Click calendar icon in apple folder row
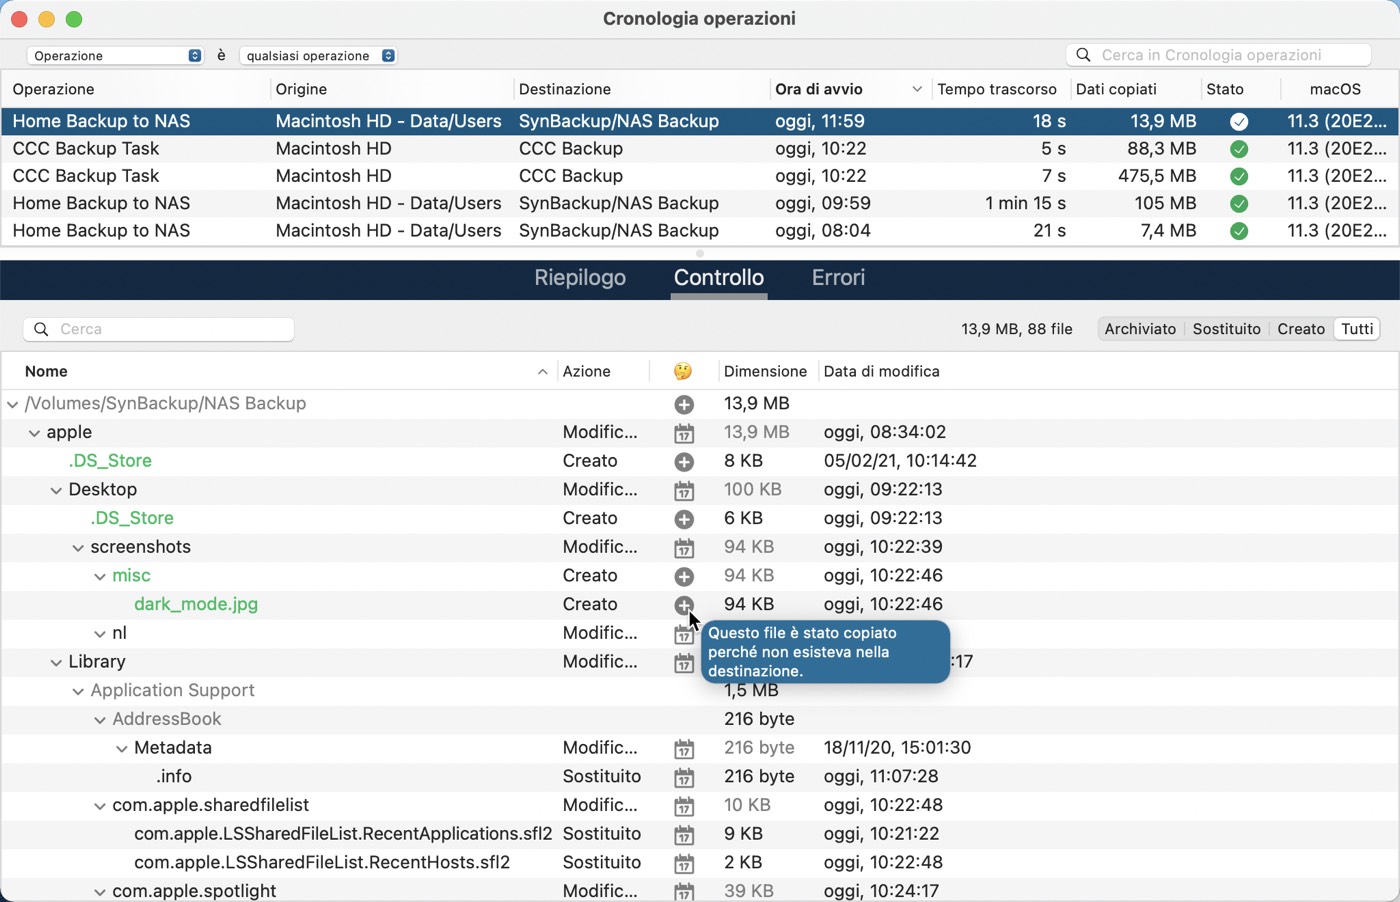Screen dimensions: 1400x902 pyautogui.click(x=684, y=433)
